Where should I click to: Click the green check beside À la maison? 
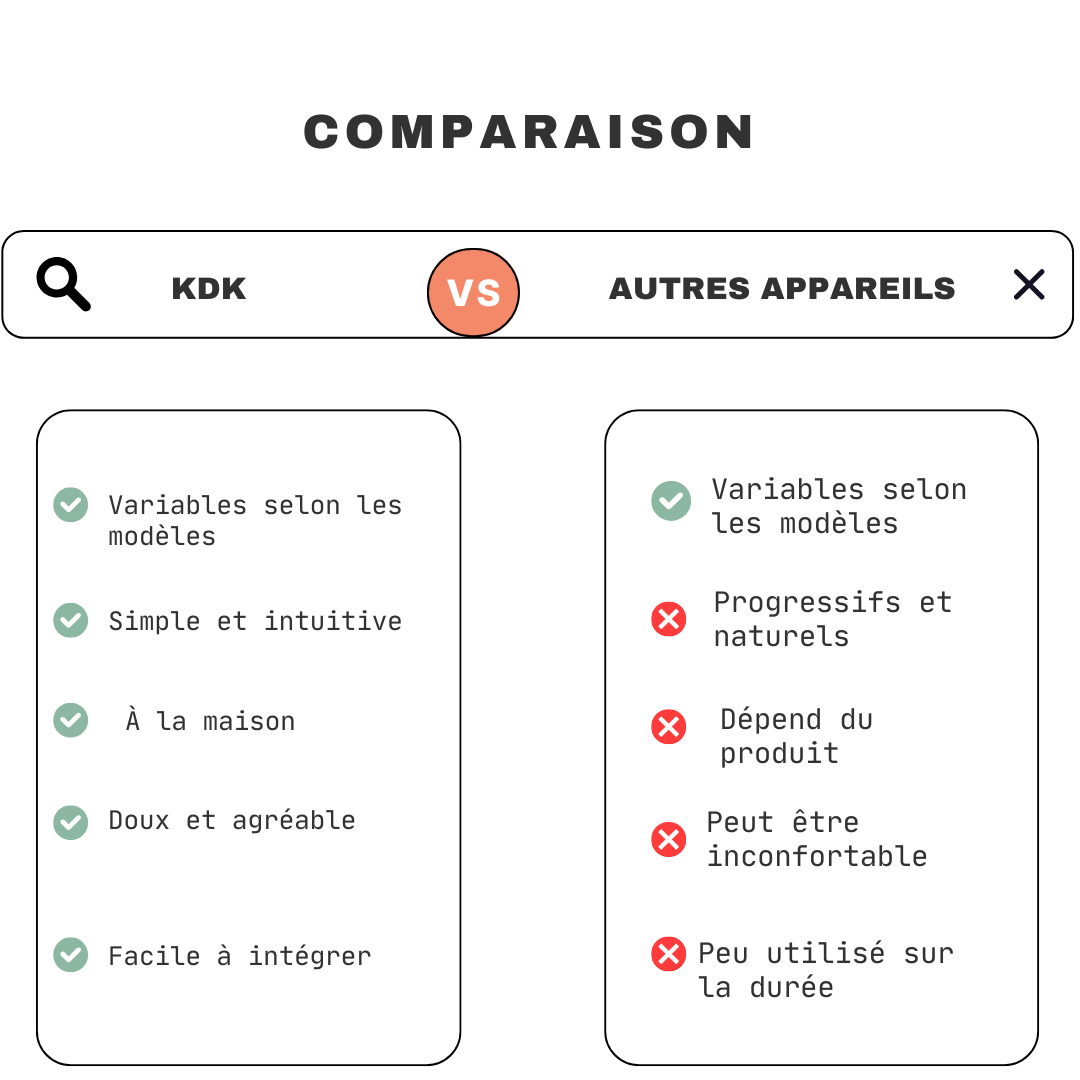point(70,720)
